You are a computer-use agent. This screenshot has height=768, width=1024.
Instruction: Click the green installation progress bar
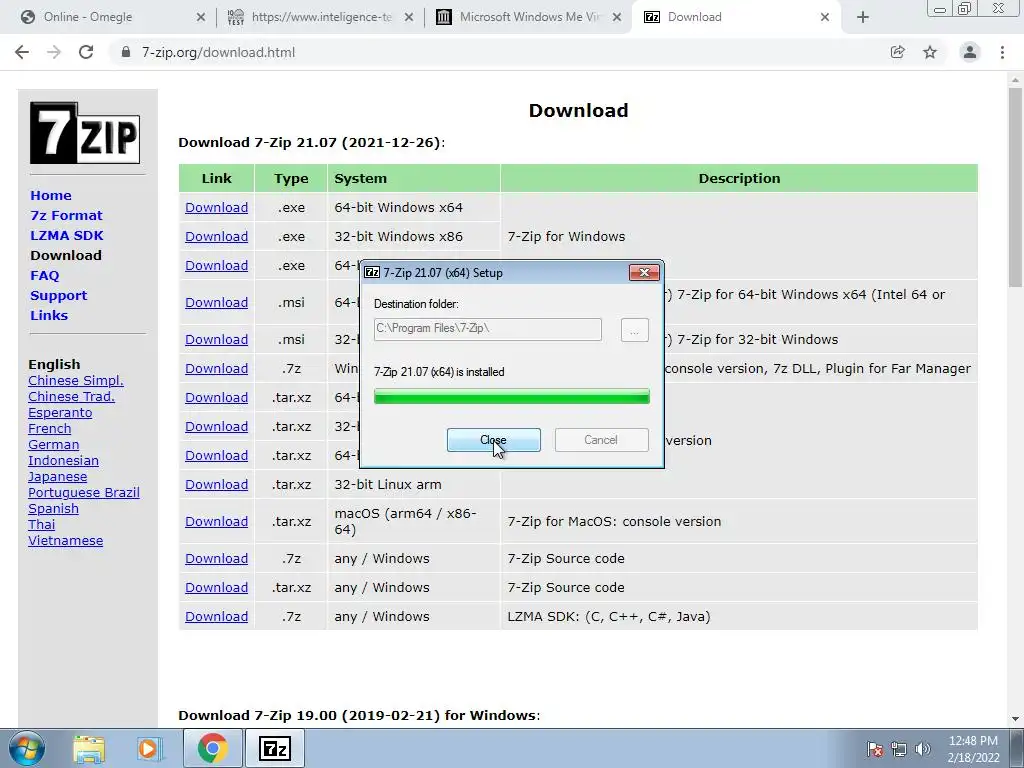(x=511, y=396)
